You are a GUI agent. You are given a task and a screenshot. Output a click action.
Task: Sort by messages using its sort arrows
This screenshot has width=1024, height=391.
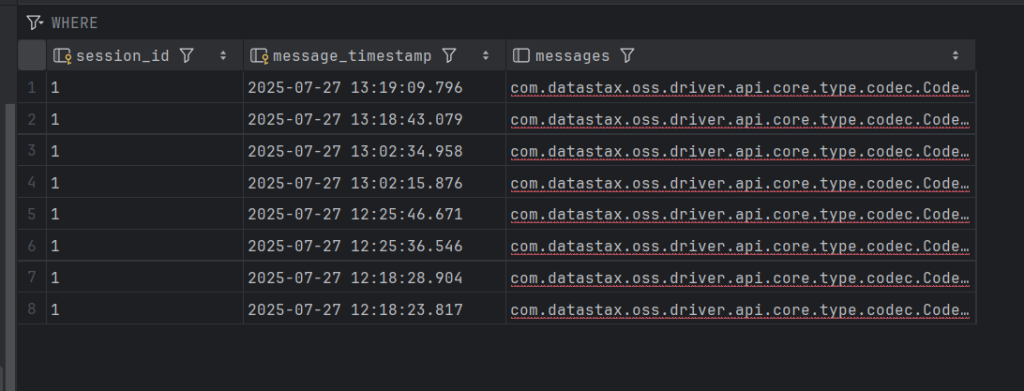click(955, 56)
